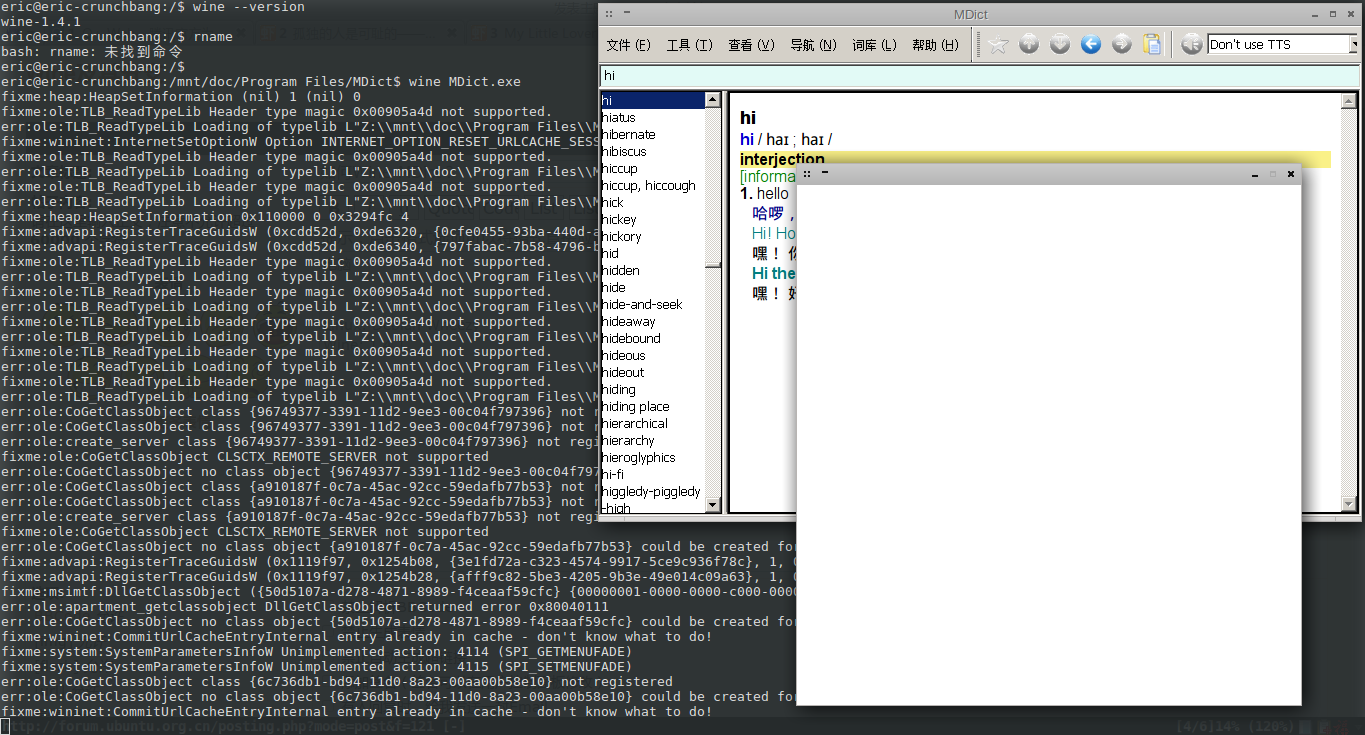Click the search box containing hi

tap(980, 75)
